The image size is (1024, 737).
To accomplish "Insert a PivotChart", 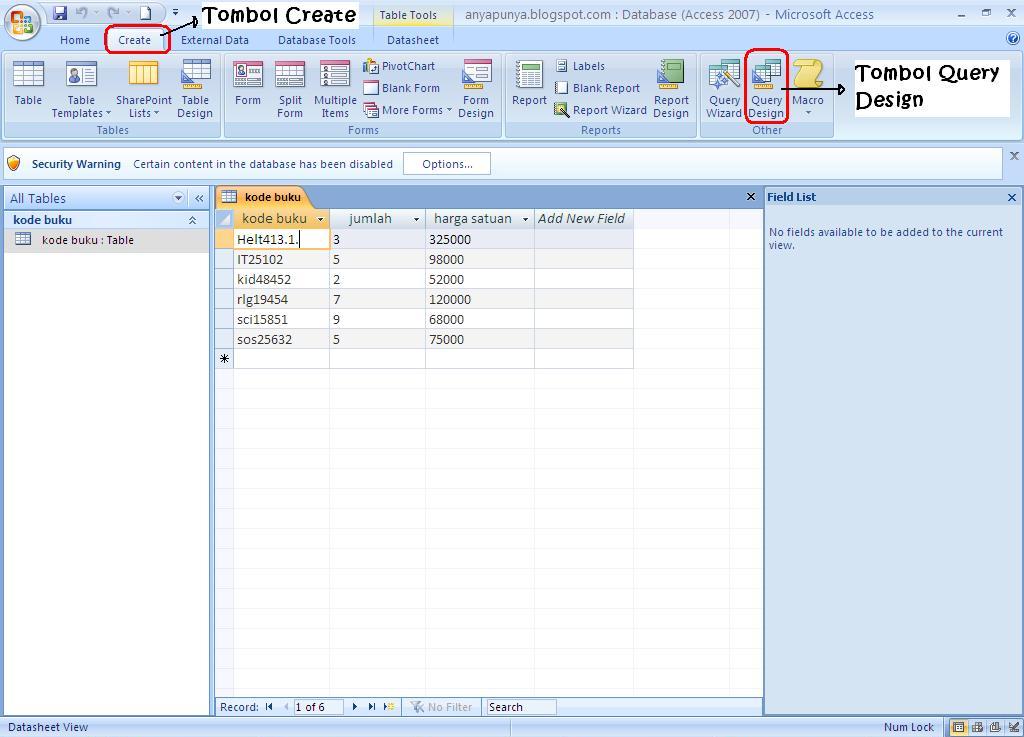I will [x=399, y=66].
